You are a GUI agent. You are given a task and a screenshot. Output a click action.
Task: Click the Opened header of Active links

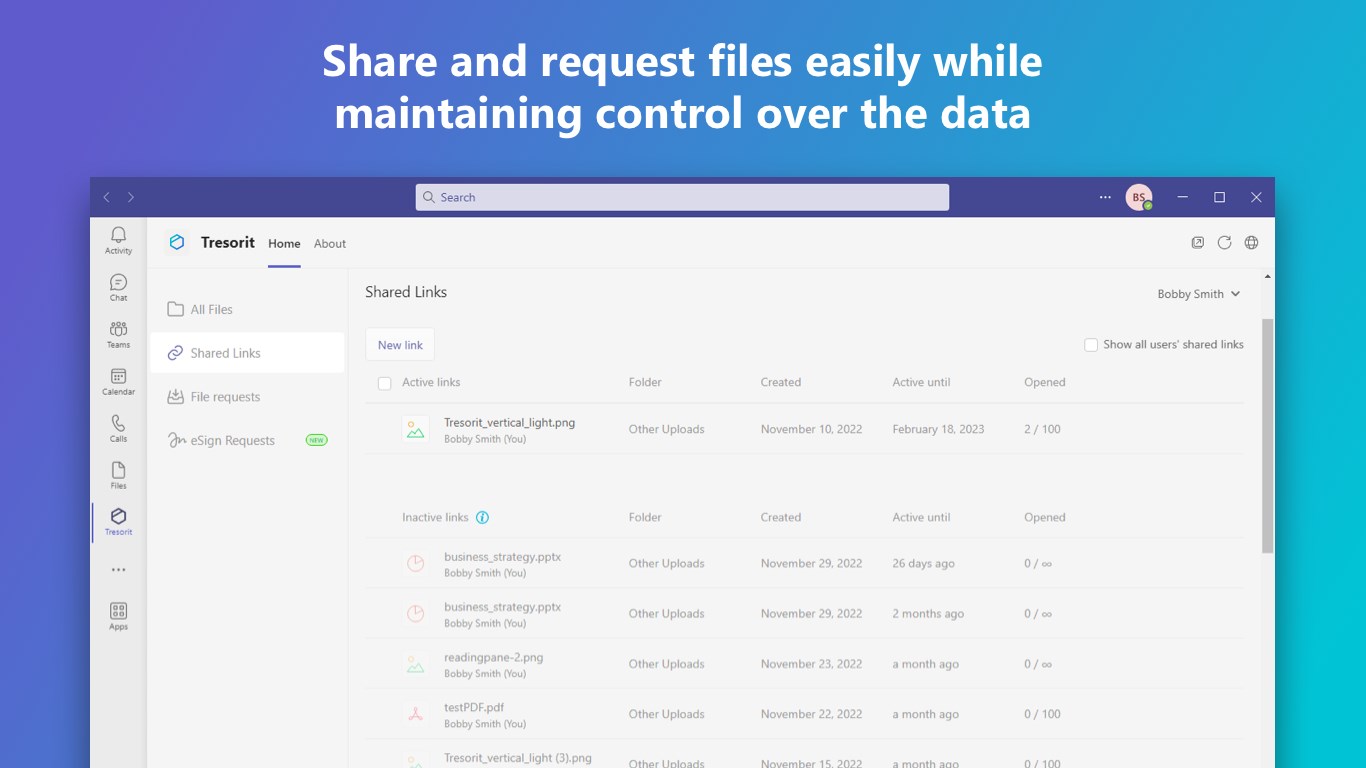(1045, 382)
